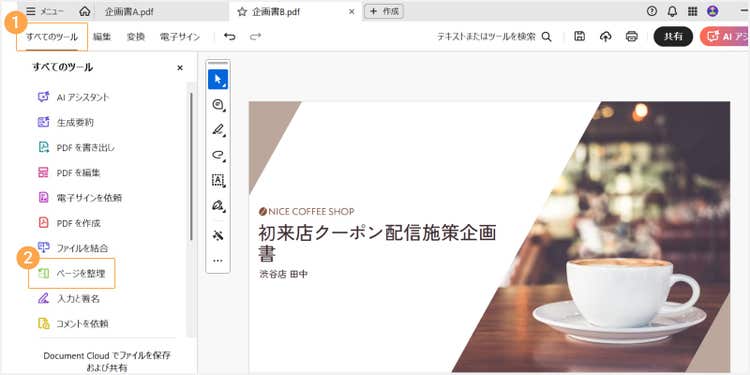The height and width of the screenshot is (375, 750).
Task: Click the 作成 button
Action: coord(384,11)
